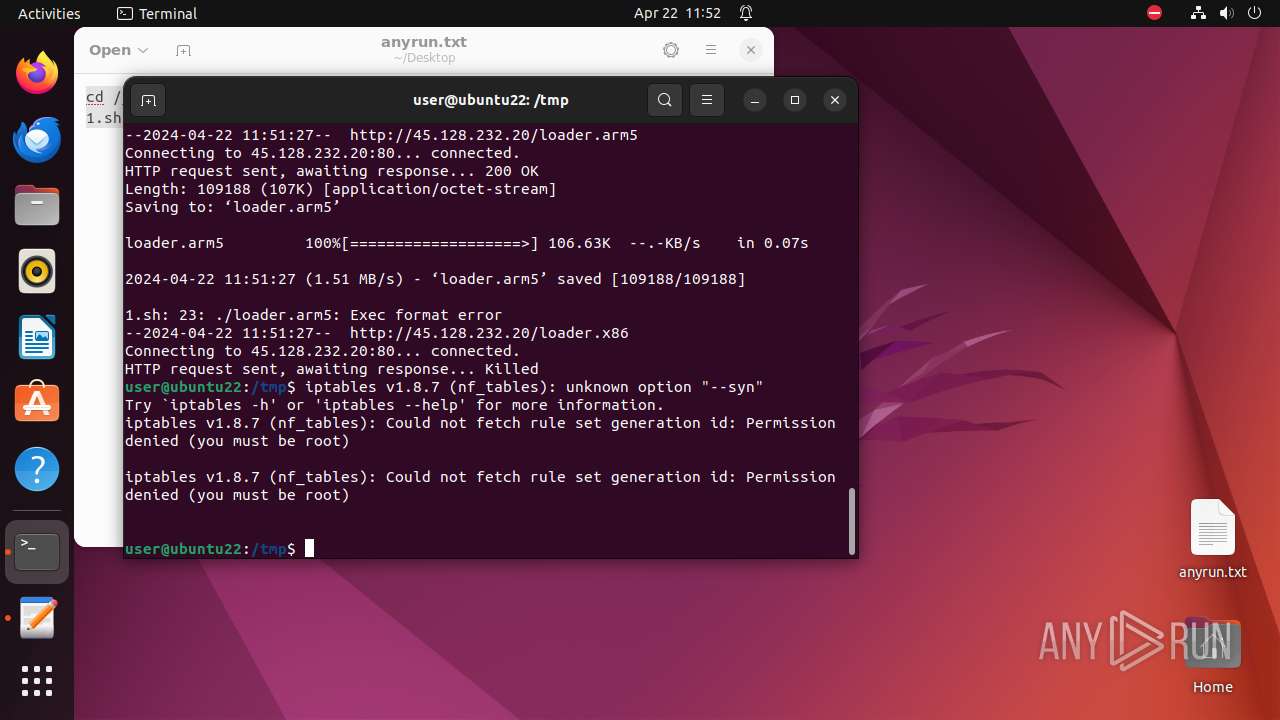Open the terminal search tool
The height and width of the screenshot is (720, 1280).
pos(665,100)
